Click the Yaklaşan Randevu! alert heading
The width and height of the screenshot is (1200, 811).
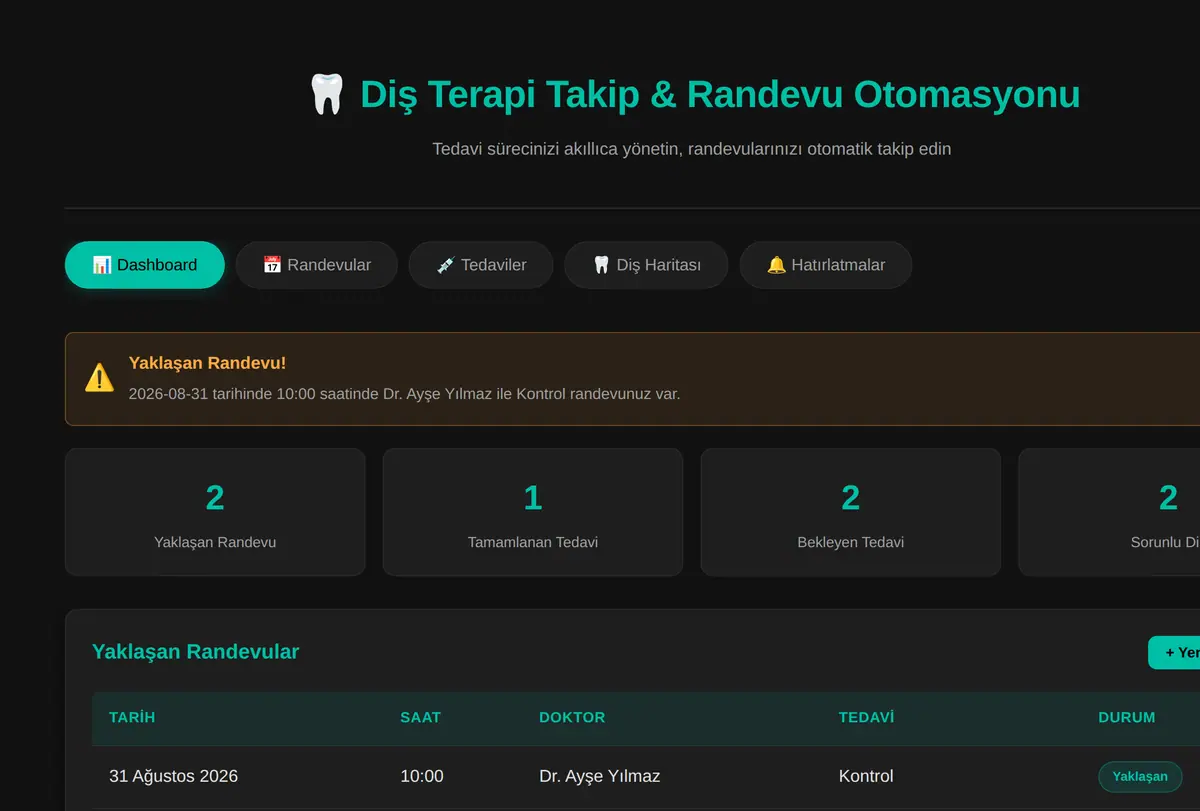click(207, 363)
